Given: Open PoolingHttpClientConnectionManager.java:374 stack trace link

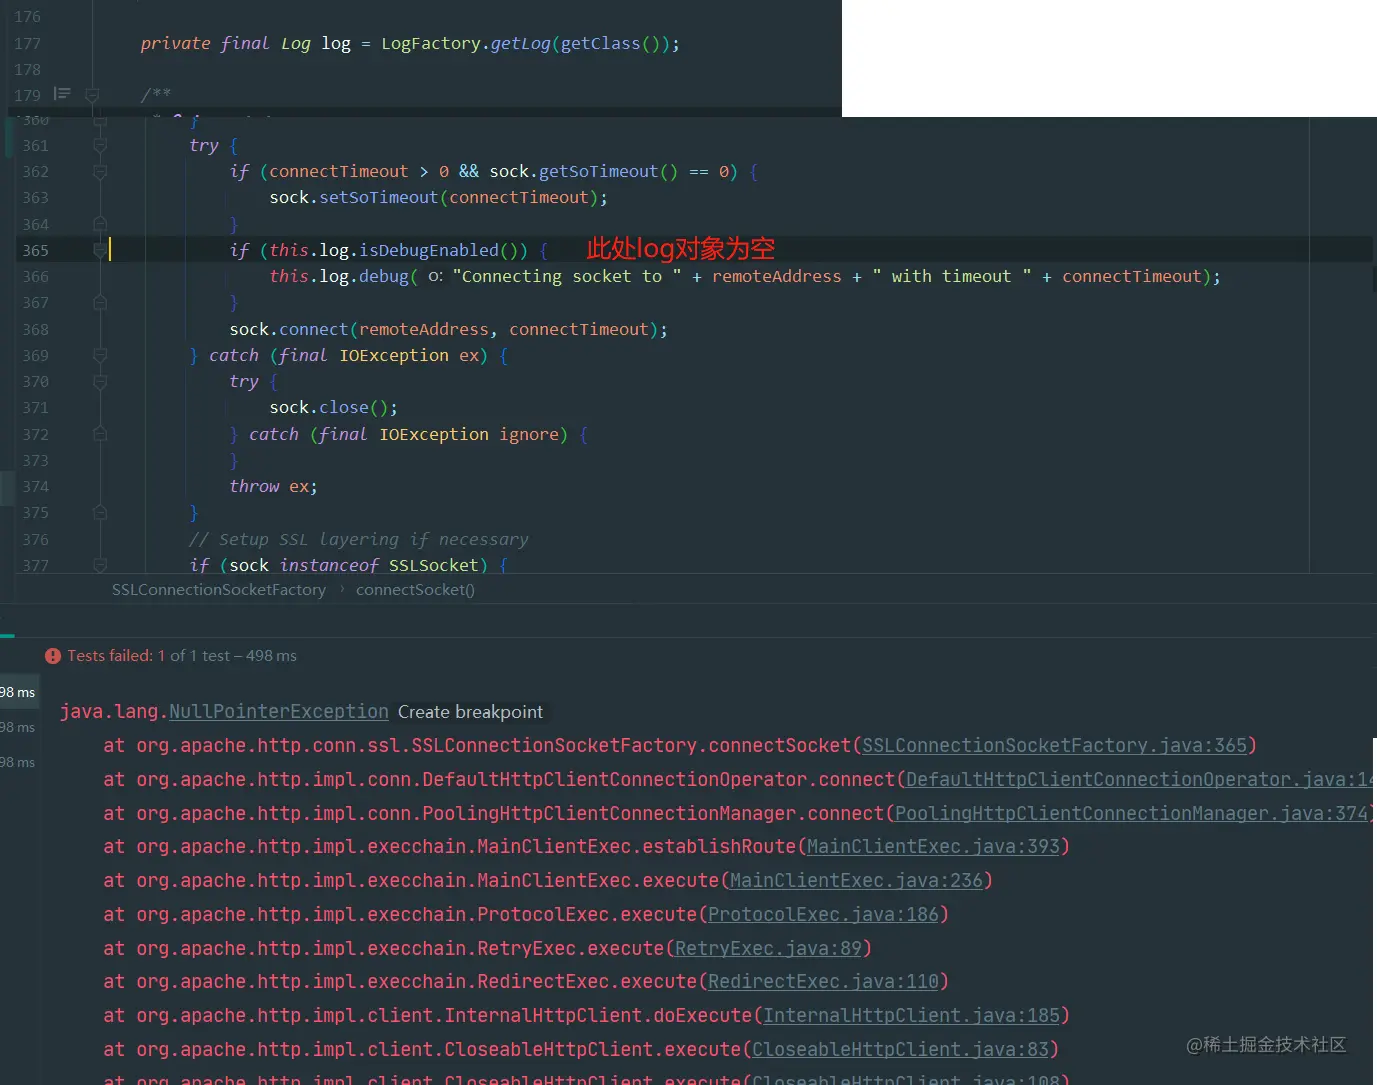Looking at the screenshot, I should click(x=1131, y=813).
